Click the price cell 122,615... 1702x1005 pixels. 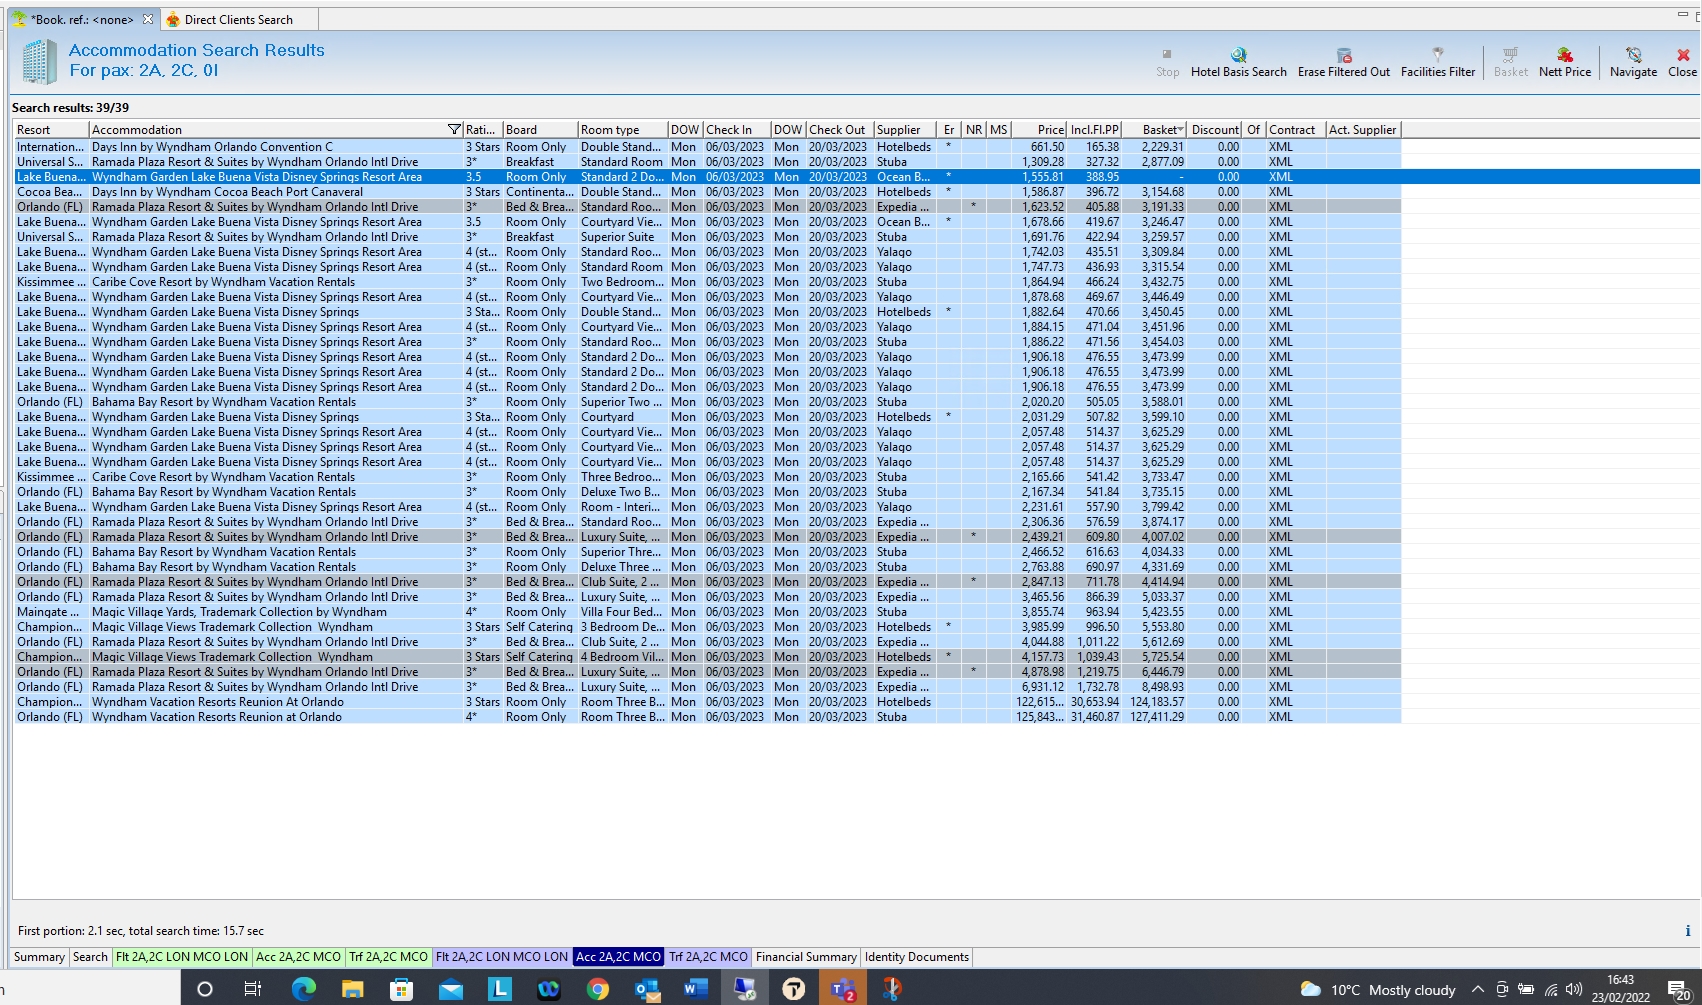pos(1040,702)
